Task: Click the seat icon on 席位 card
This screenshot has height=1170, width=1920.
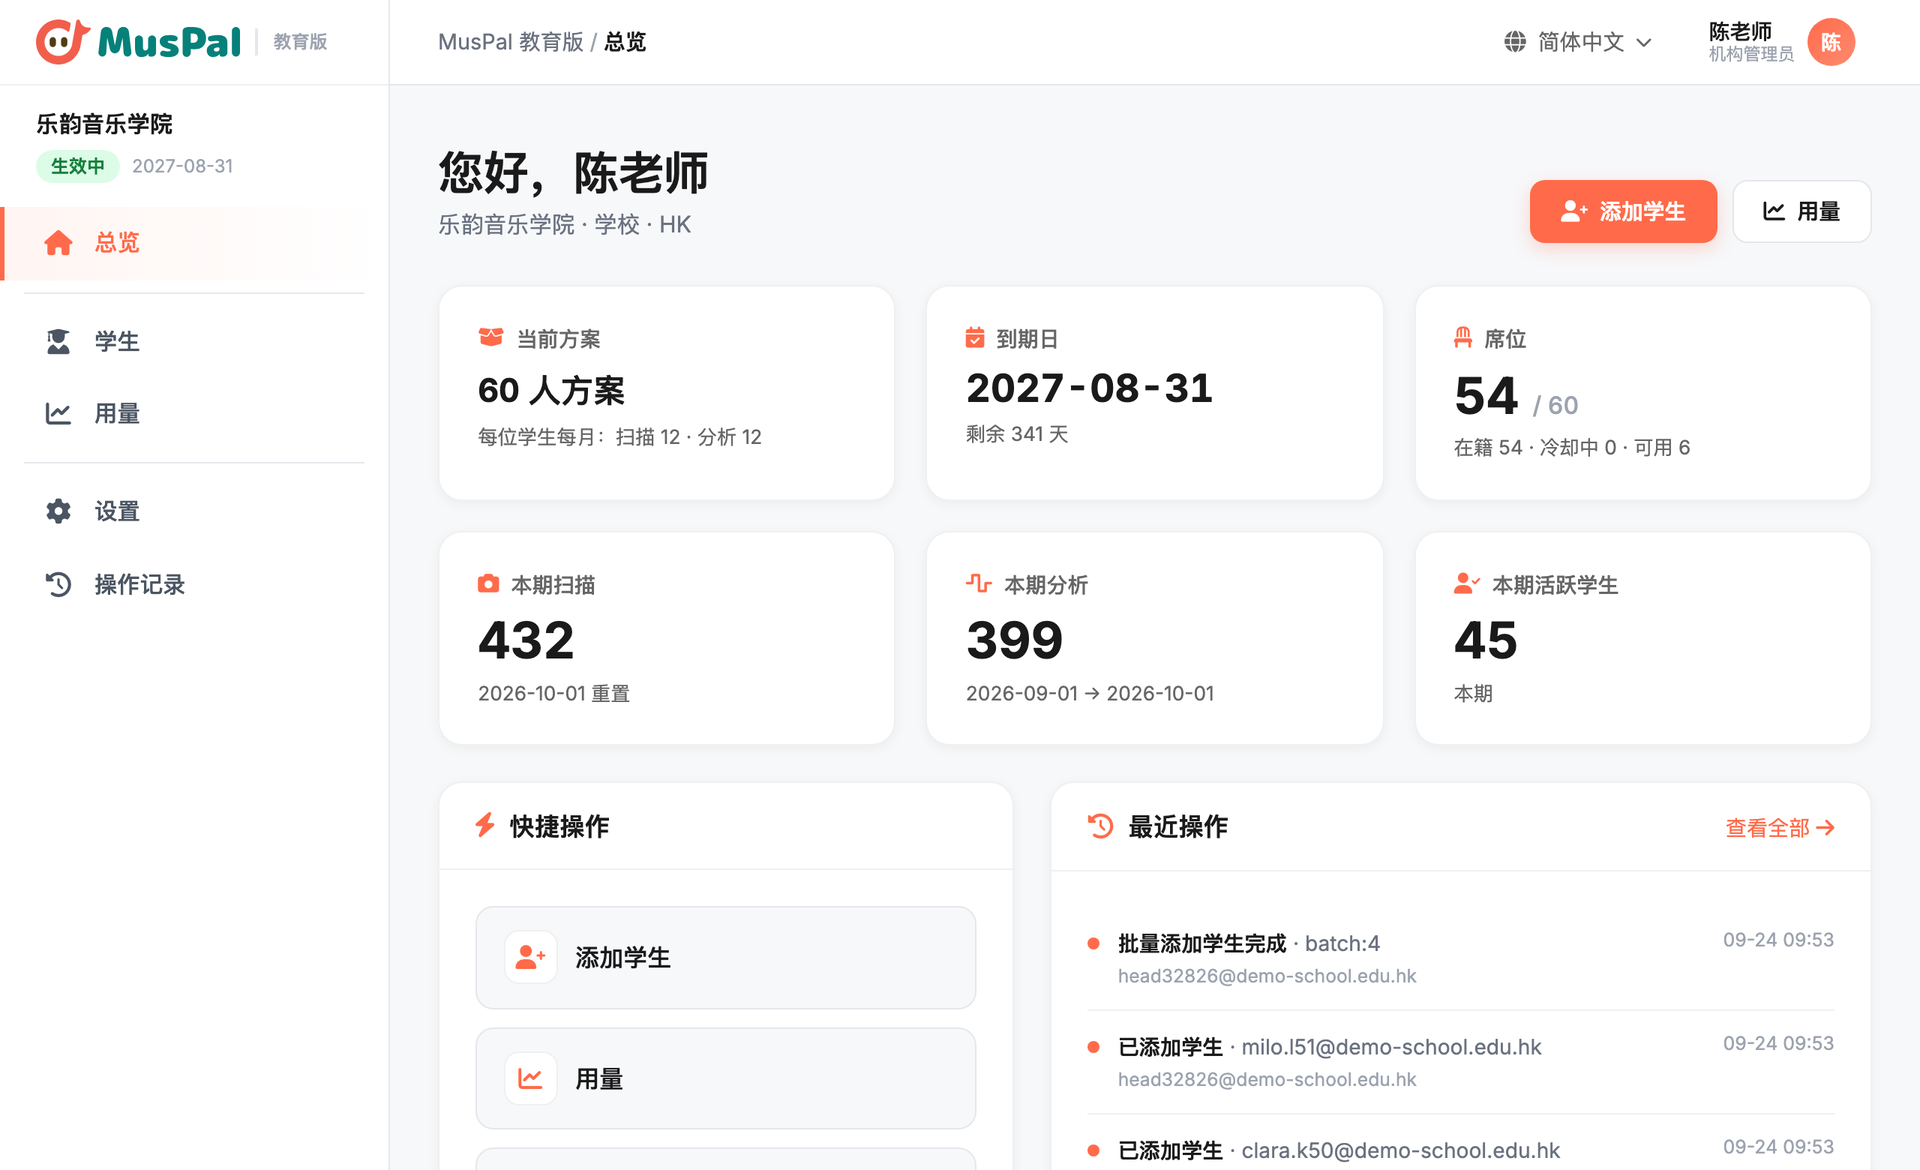Action: coord(1463,338)
